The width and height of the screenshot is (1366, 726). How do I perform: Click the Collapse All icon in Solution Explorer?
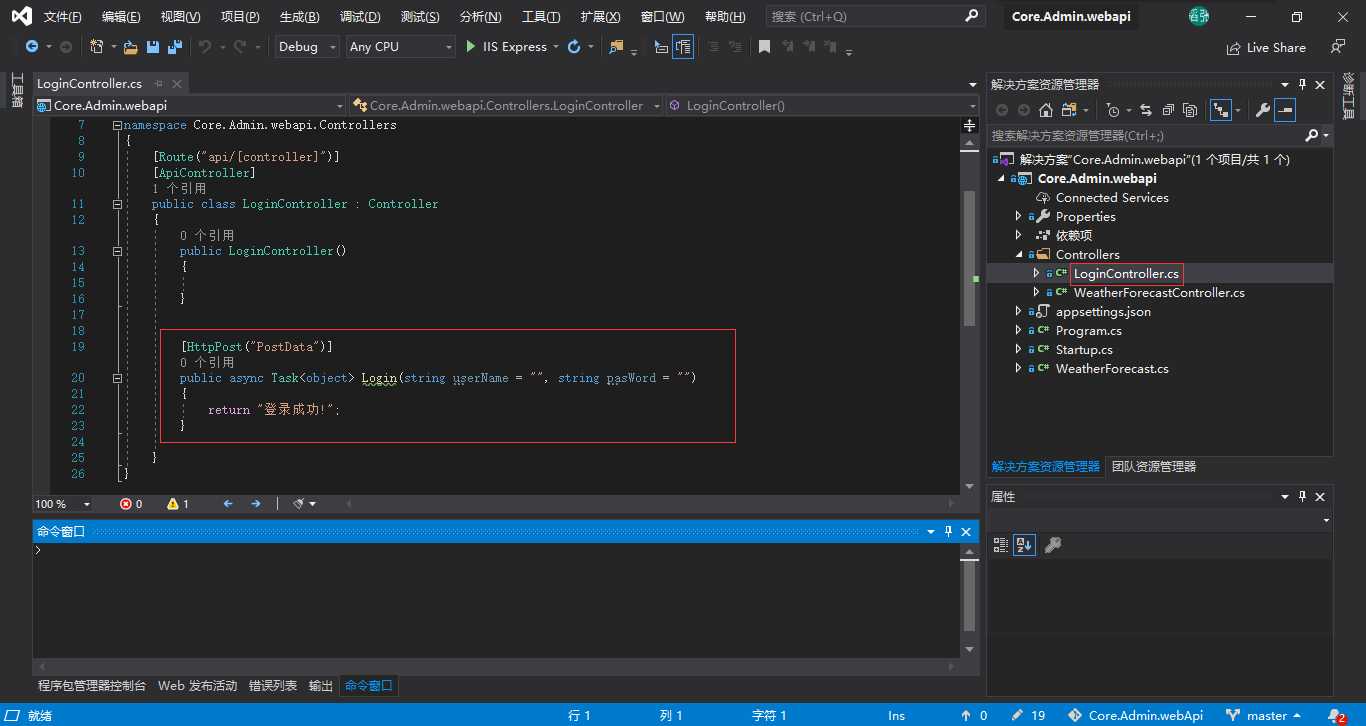pyautogui.click(x=1167, y=110)
